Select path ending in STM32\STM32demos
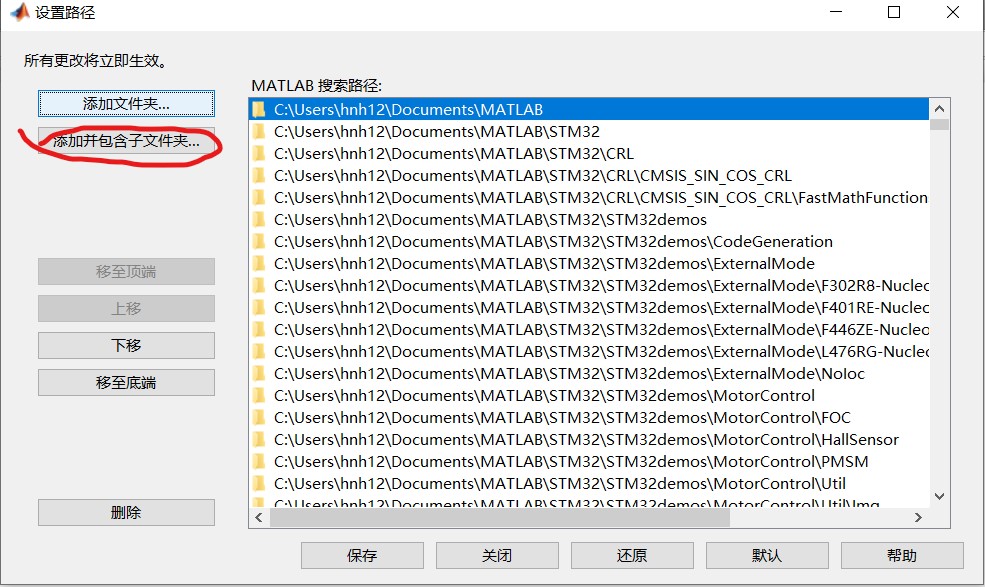 pyautogui.click(x=589, y=219)
